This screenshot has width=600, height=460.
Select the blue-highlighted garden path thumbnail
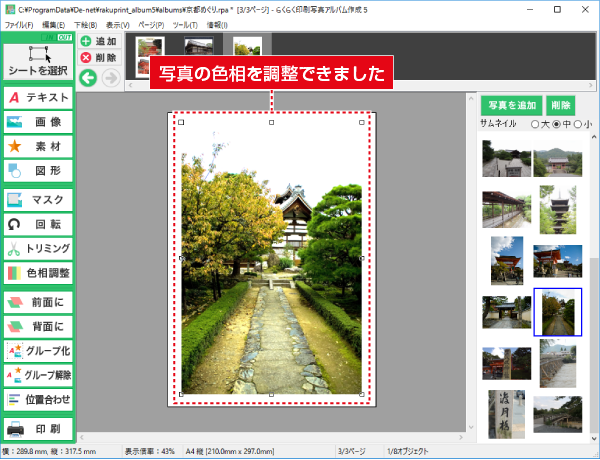pos(558,312)
